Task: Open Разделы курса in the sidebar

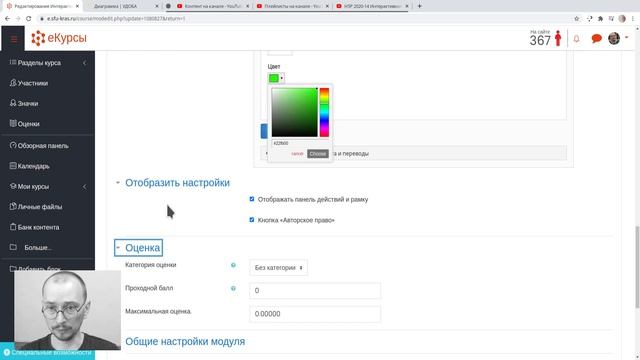Action: pyautogui.click(x=39, y=63)
